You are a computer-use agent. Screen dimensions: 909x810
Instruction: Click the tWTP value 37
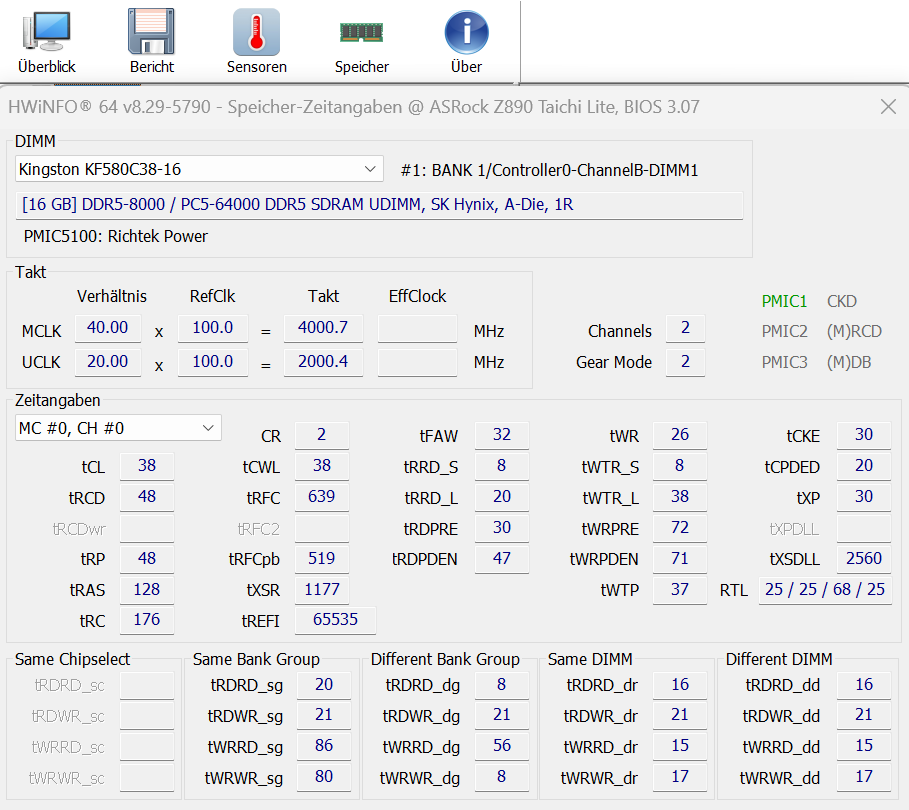679,590
